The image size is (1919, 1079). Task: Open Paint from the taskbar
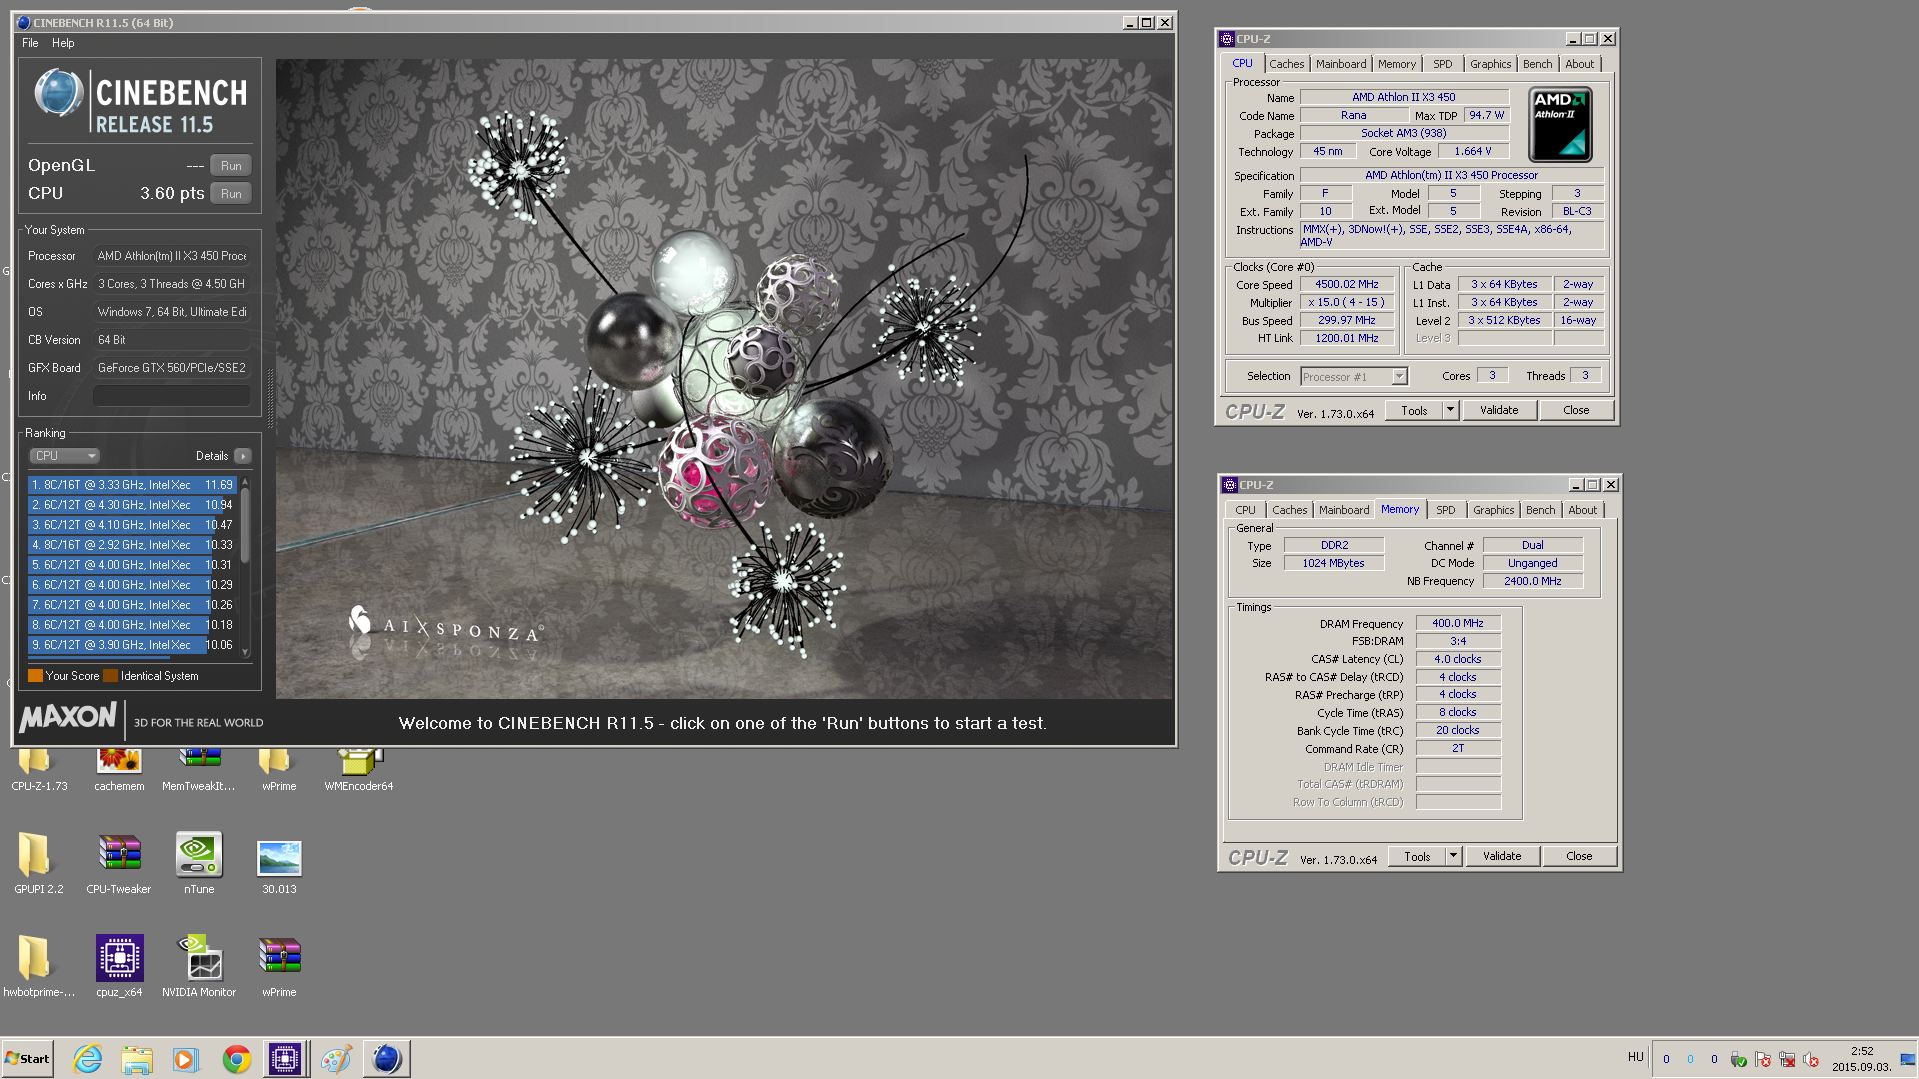pyautogui.click(x=336, y=1058)
